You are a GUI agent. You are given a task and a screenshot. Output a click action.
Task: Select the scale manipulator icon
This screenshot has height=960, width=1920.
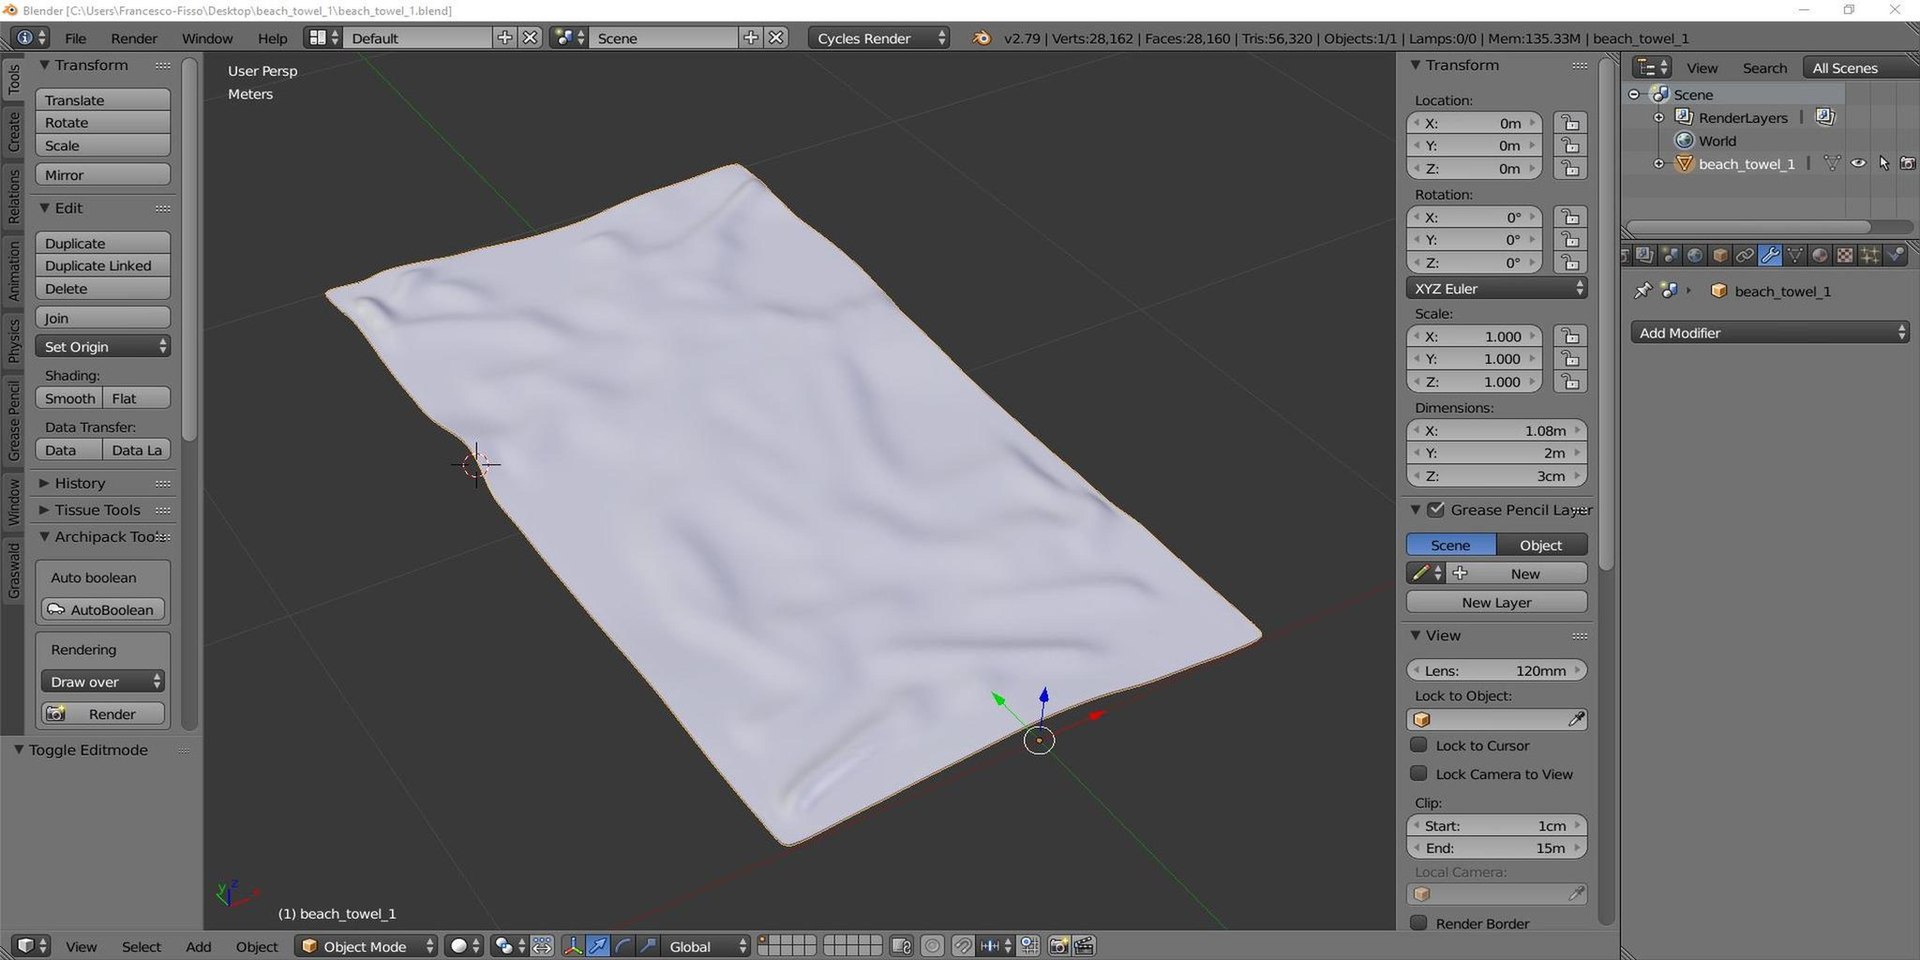click(648, 946)
